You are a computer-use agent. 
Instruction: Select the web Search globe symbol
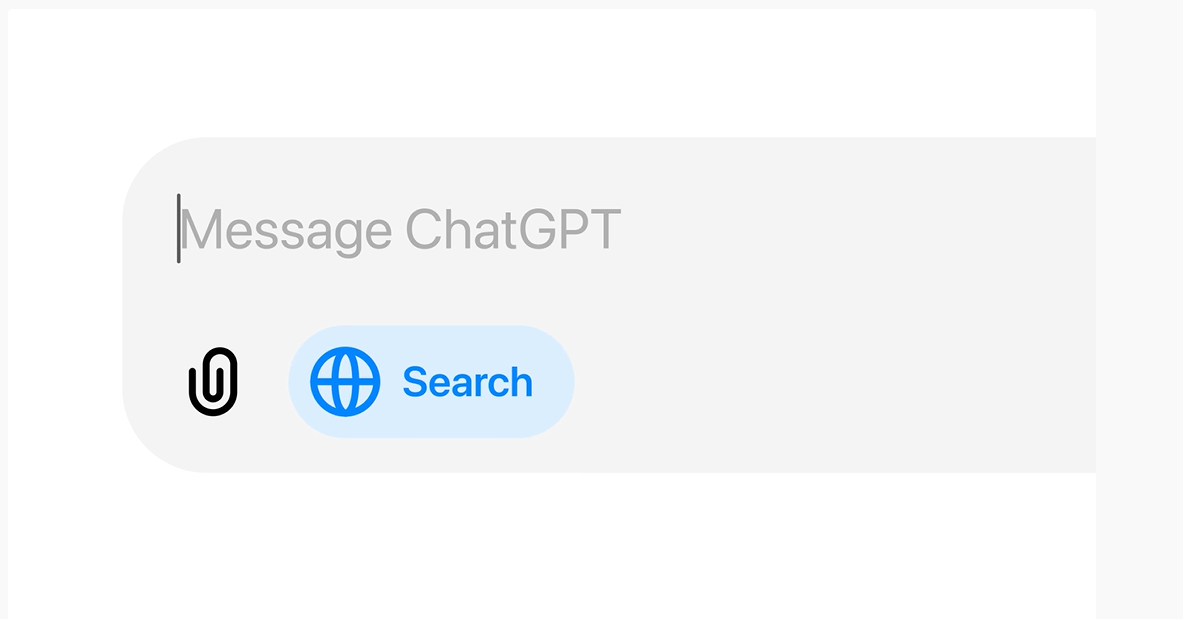point(345,381)
